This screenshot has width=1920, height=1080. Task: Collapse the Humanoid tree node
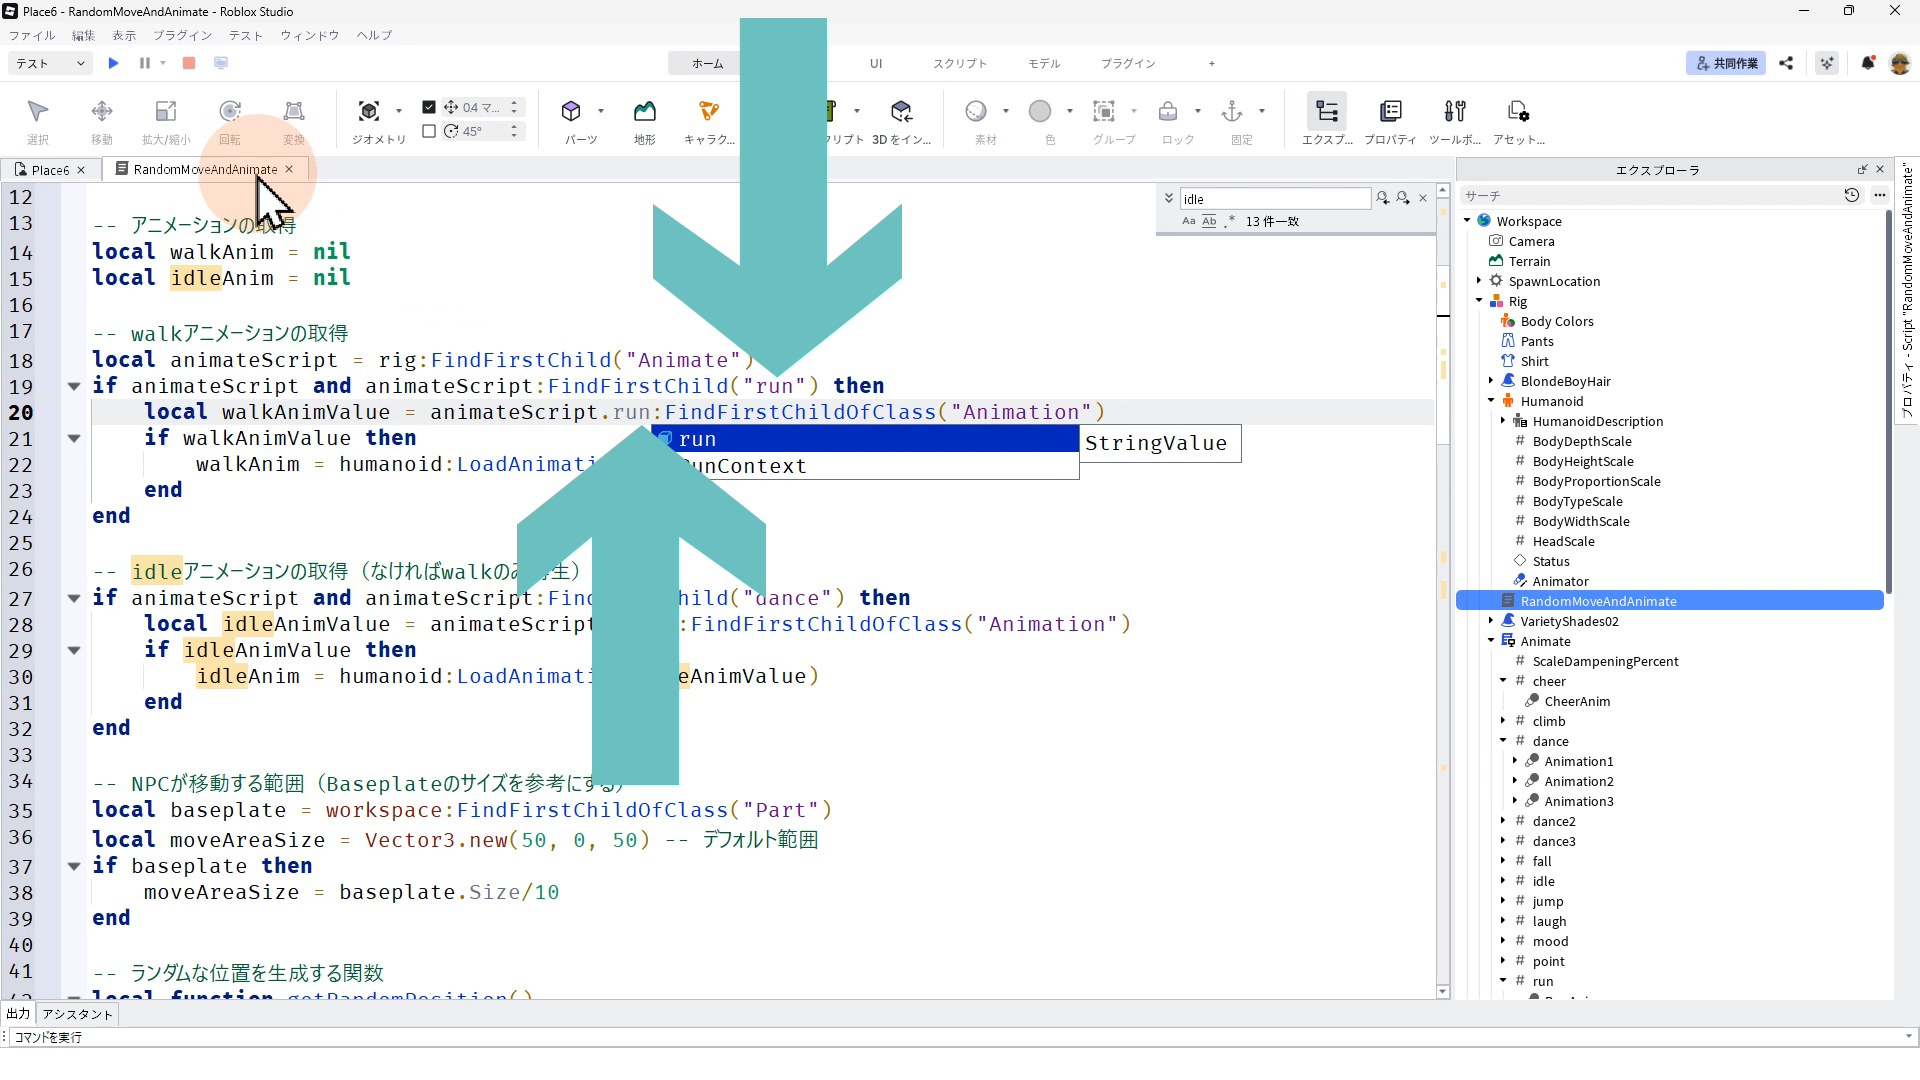1491,401
